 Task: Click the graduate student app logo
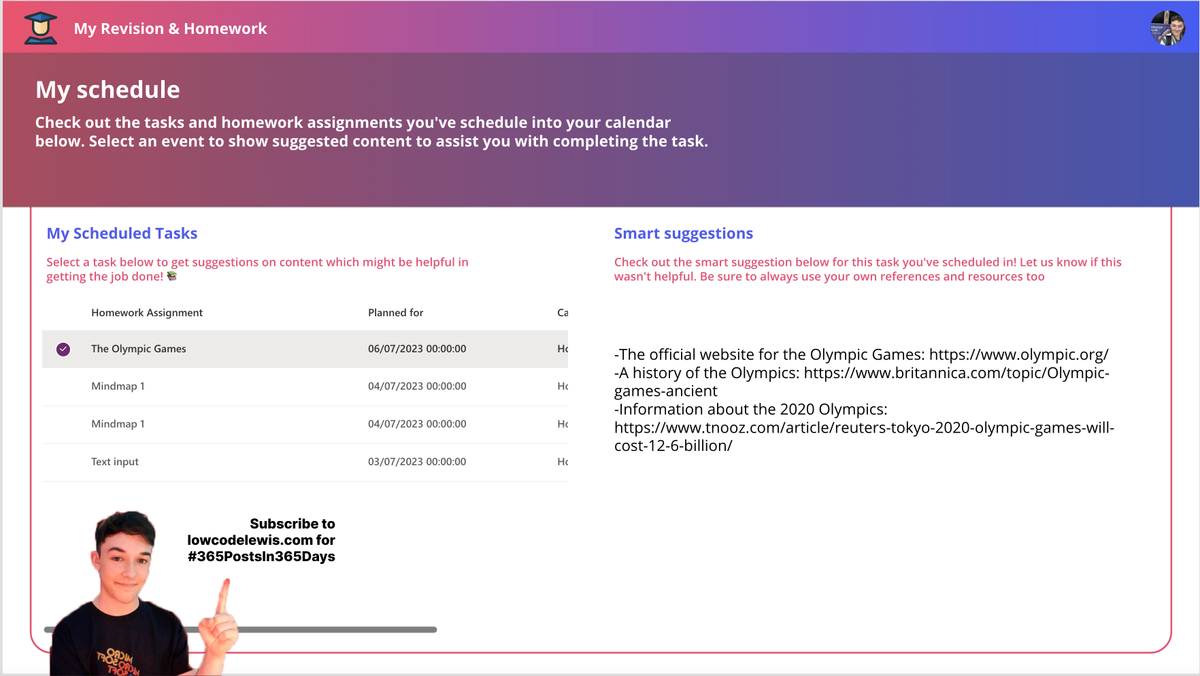40,28
